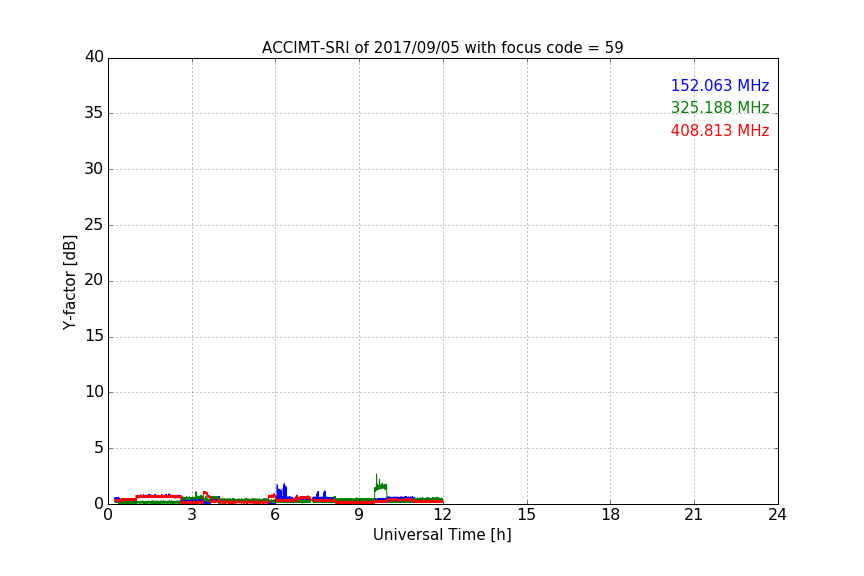Click the green spike near 9.6 hours
Screen dimensions: 864x576
[380, 487]
